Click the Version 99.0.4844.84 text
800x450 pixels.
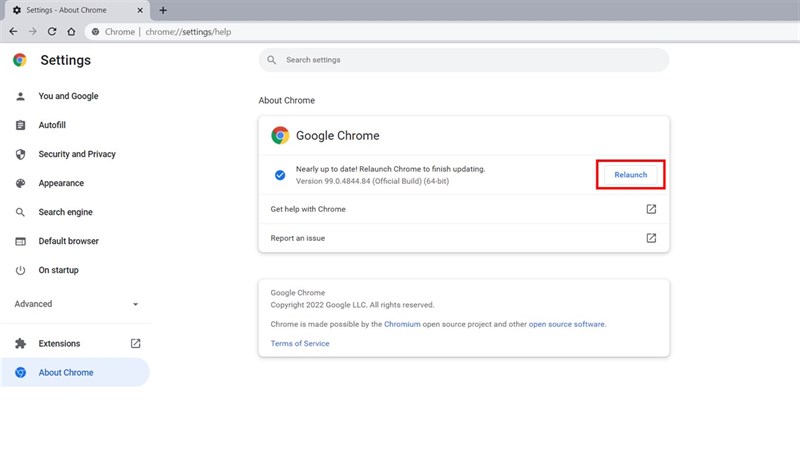[372, 182]
